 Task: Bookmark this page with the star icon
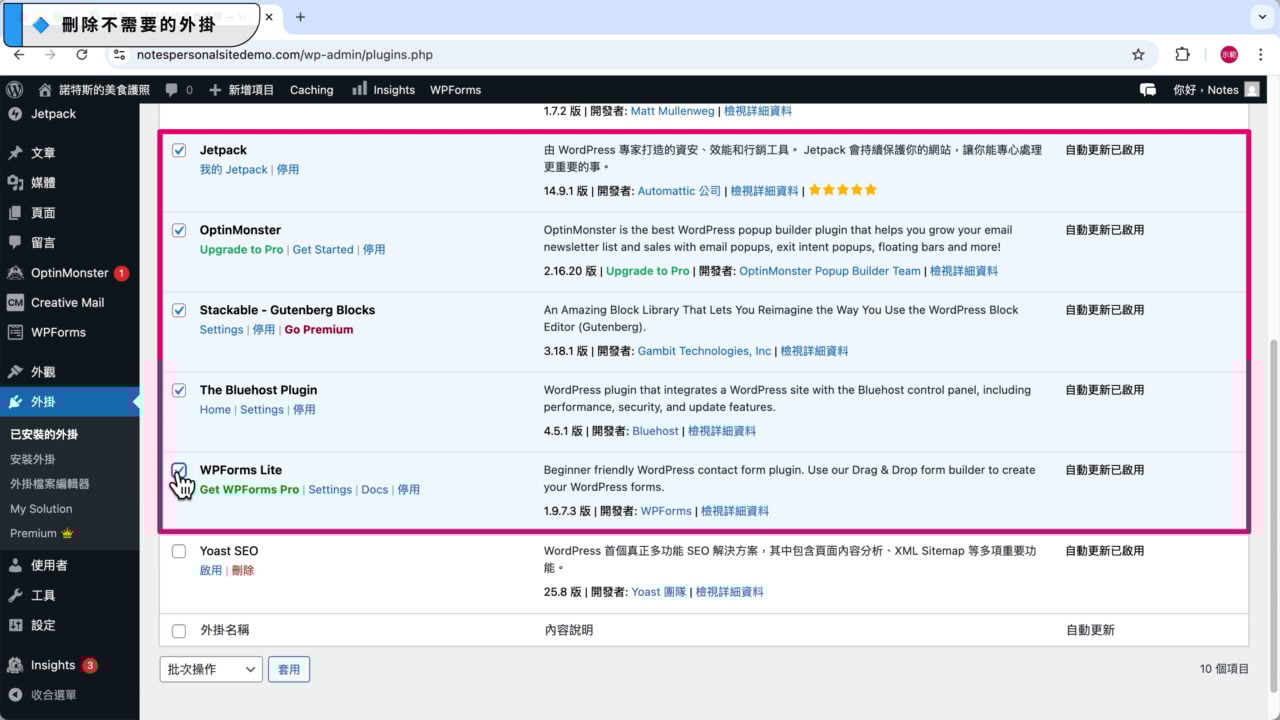pyautogui.click(x=1138, y=55)
